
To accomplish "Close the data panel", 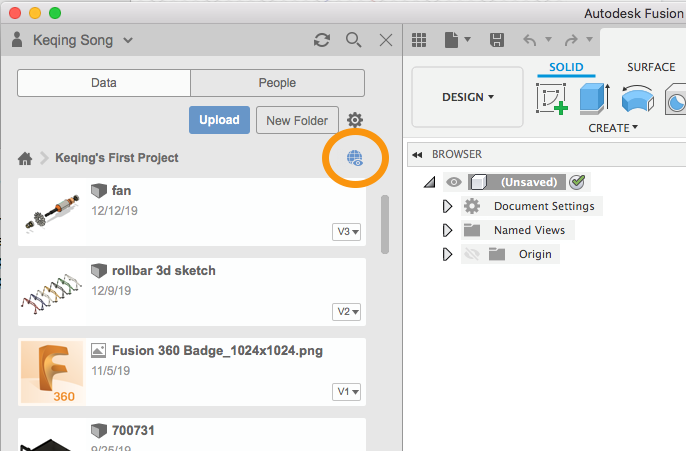I will (385, 40).
